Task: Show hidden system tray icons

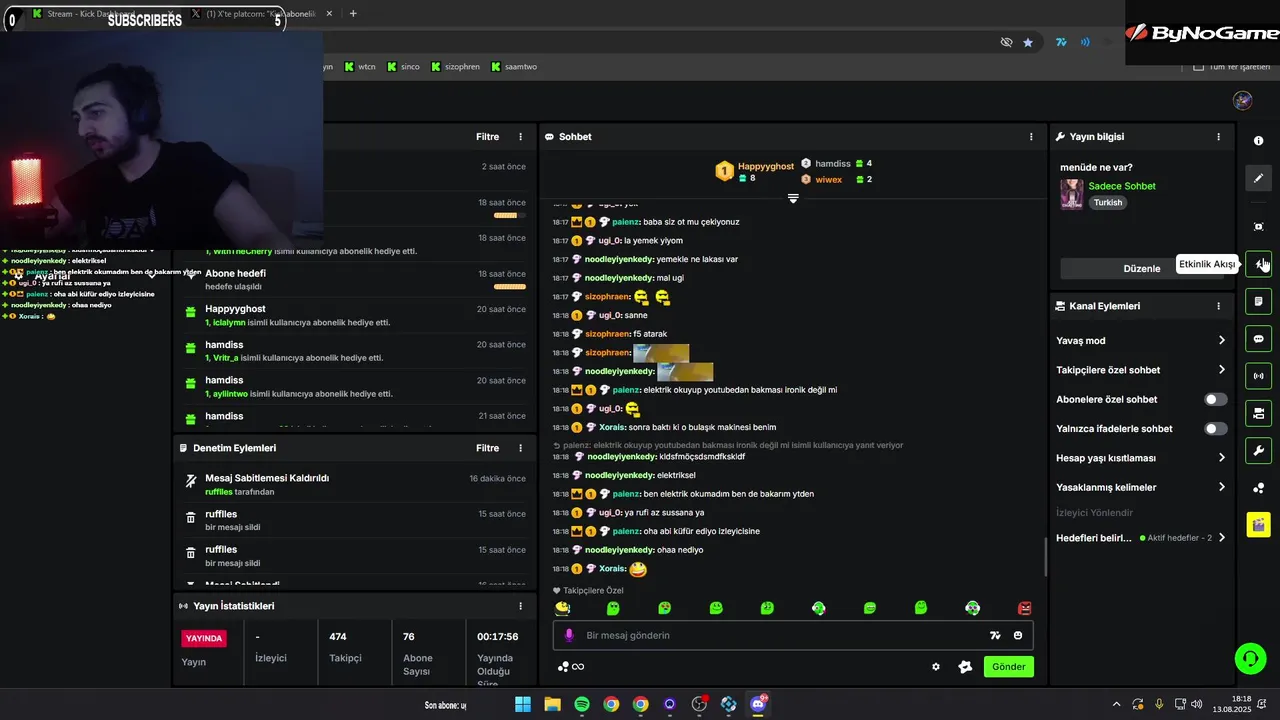Action: [1117, 704]
